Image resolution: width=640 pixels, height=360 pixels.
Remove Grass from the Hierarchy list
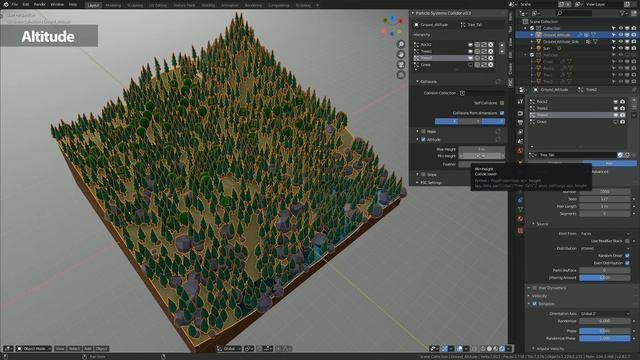point(491,64)
